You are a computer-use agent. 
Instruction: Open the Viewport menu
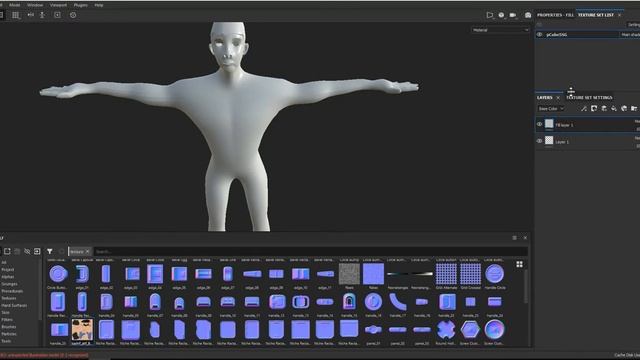tap(58, 5)
